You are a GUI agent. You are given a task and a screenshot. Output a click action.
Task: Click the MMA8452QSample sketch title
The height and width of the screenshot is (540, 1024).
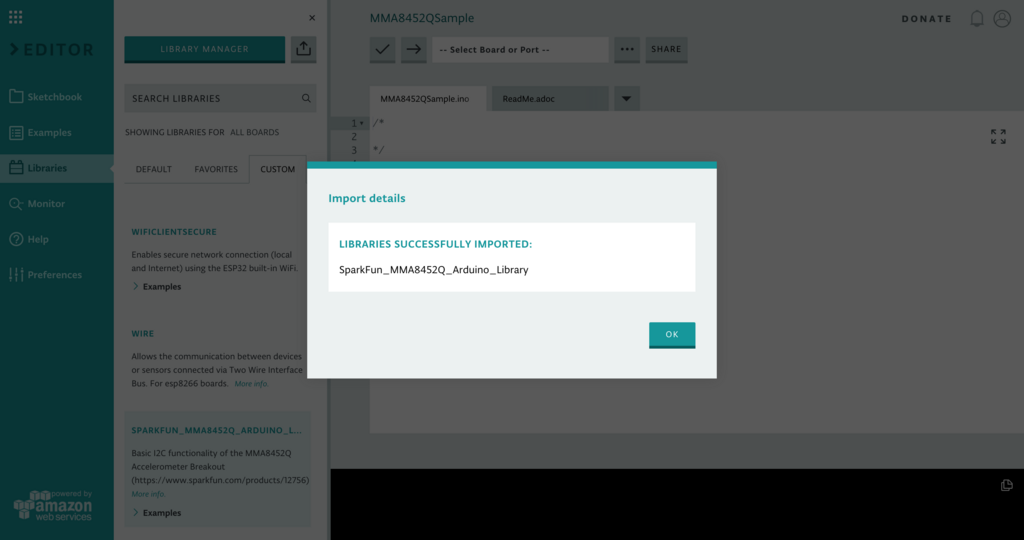422,18
